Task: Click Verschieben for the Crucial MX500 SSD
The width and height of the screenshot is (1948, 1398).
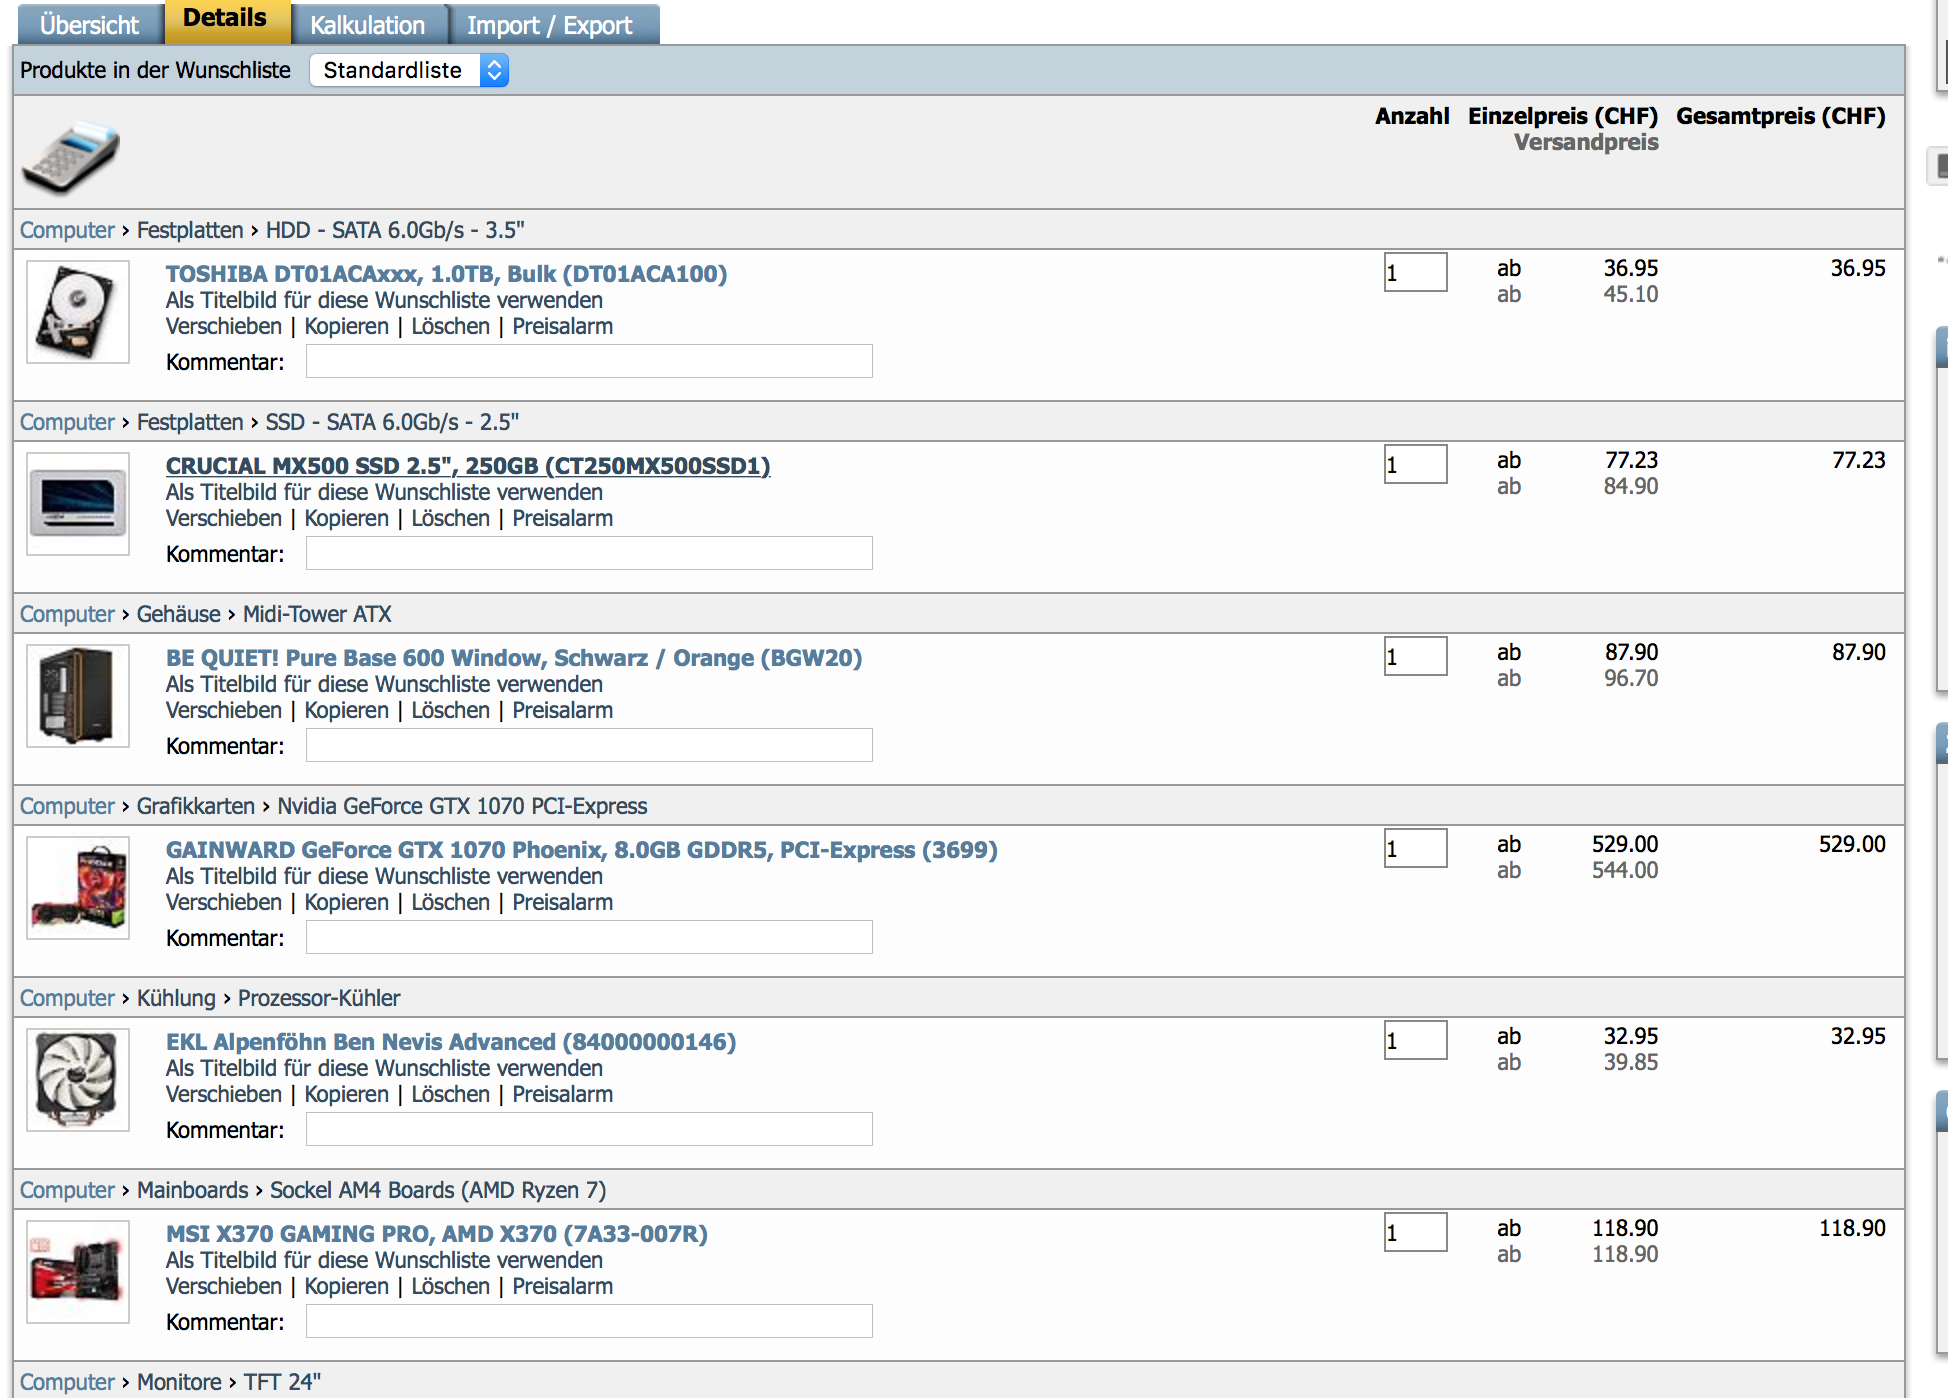Action: [224, 518]
